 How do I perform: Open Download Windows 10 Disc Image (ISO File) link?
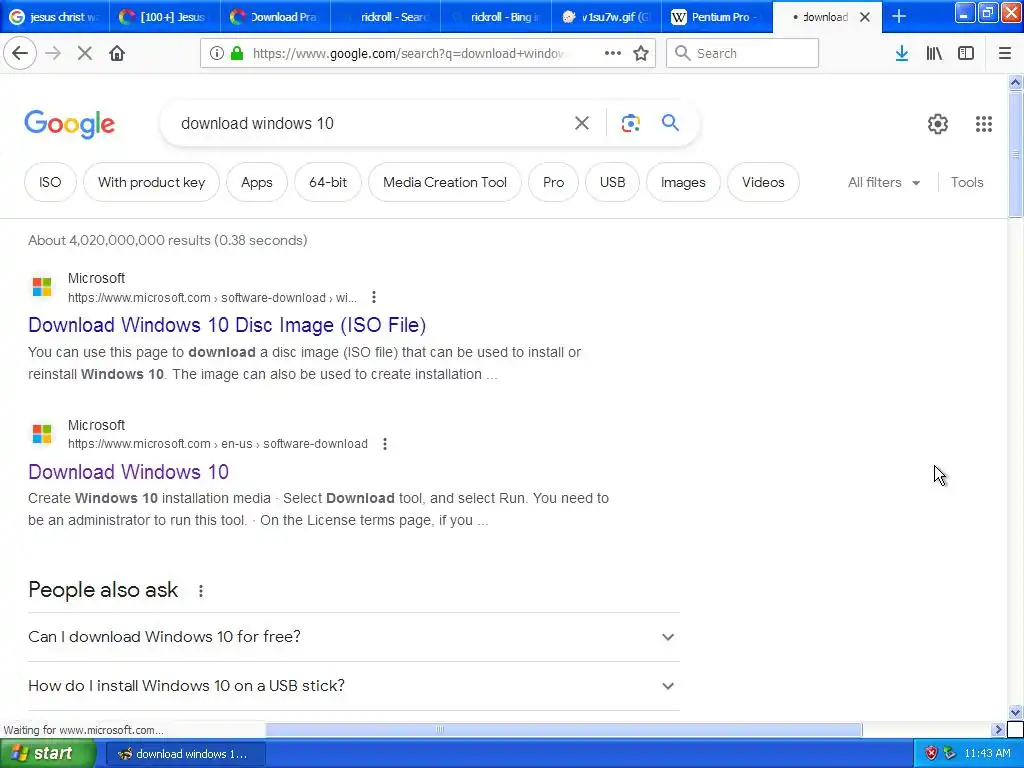[227, 325]
